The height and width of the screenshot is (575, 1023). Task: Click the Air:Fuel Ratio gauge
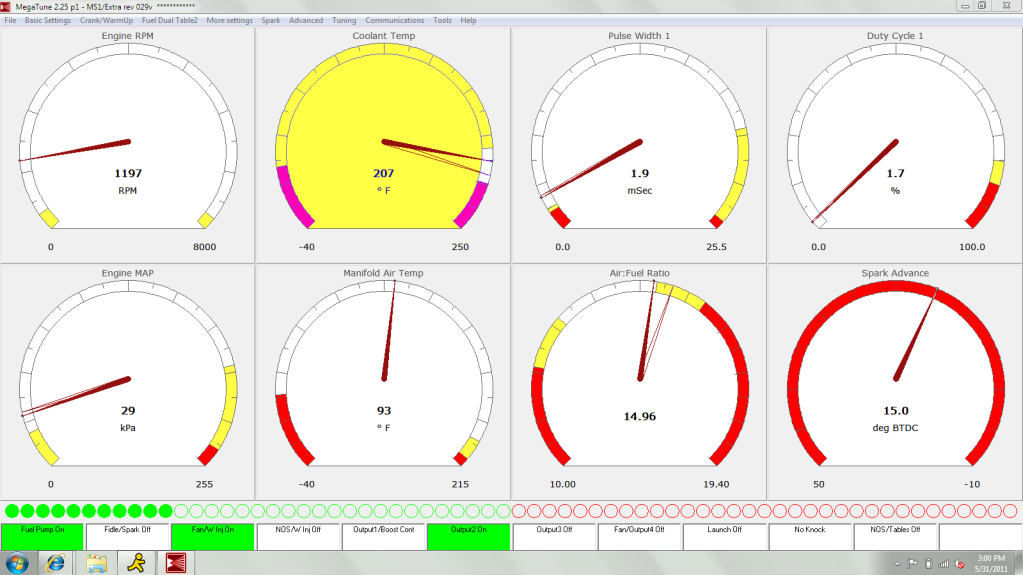(x=639, y=382)
